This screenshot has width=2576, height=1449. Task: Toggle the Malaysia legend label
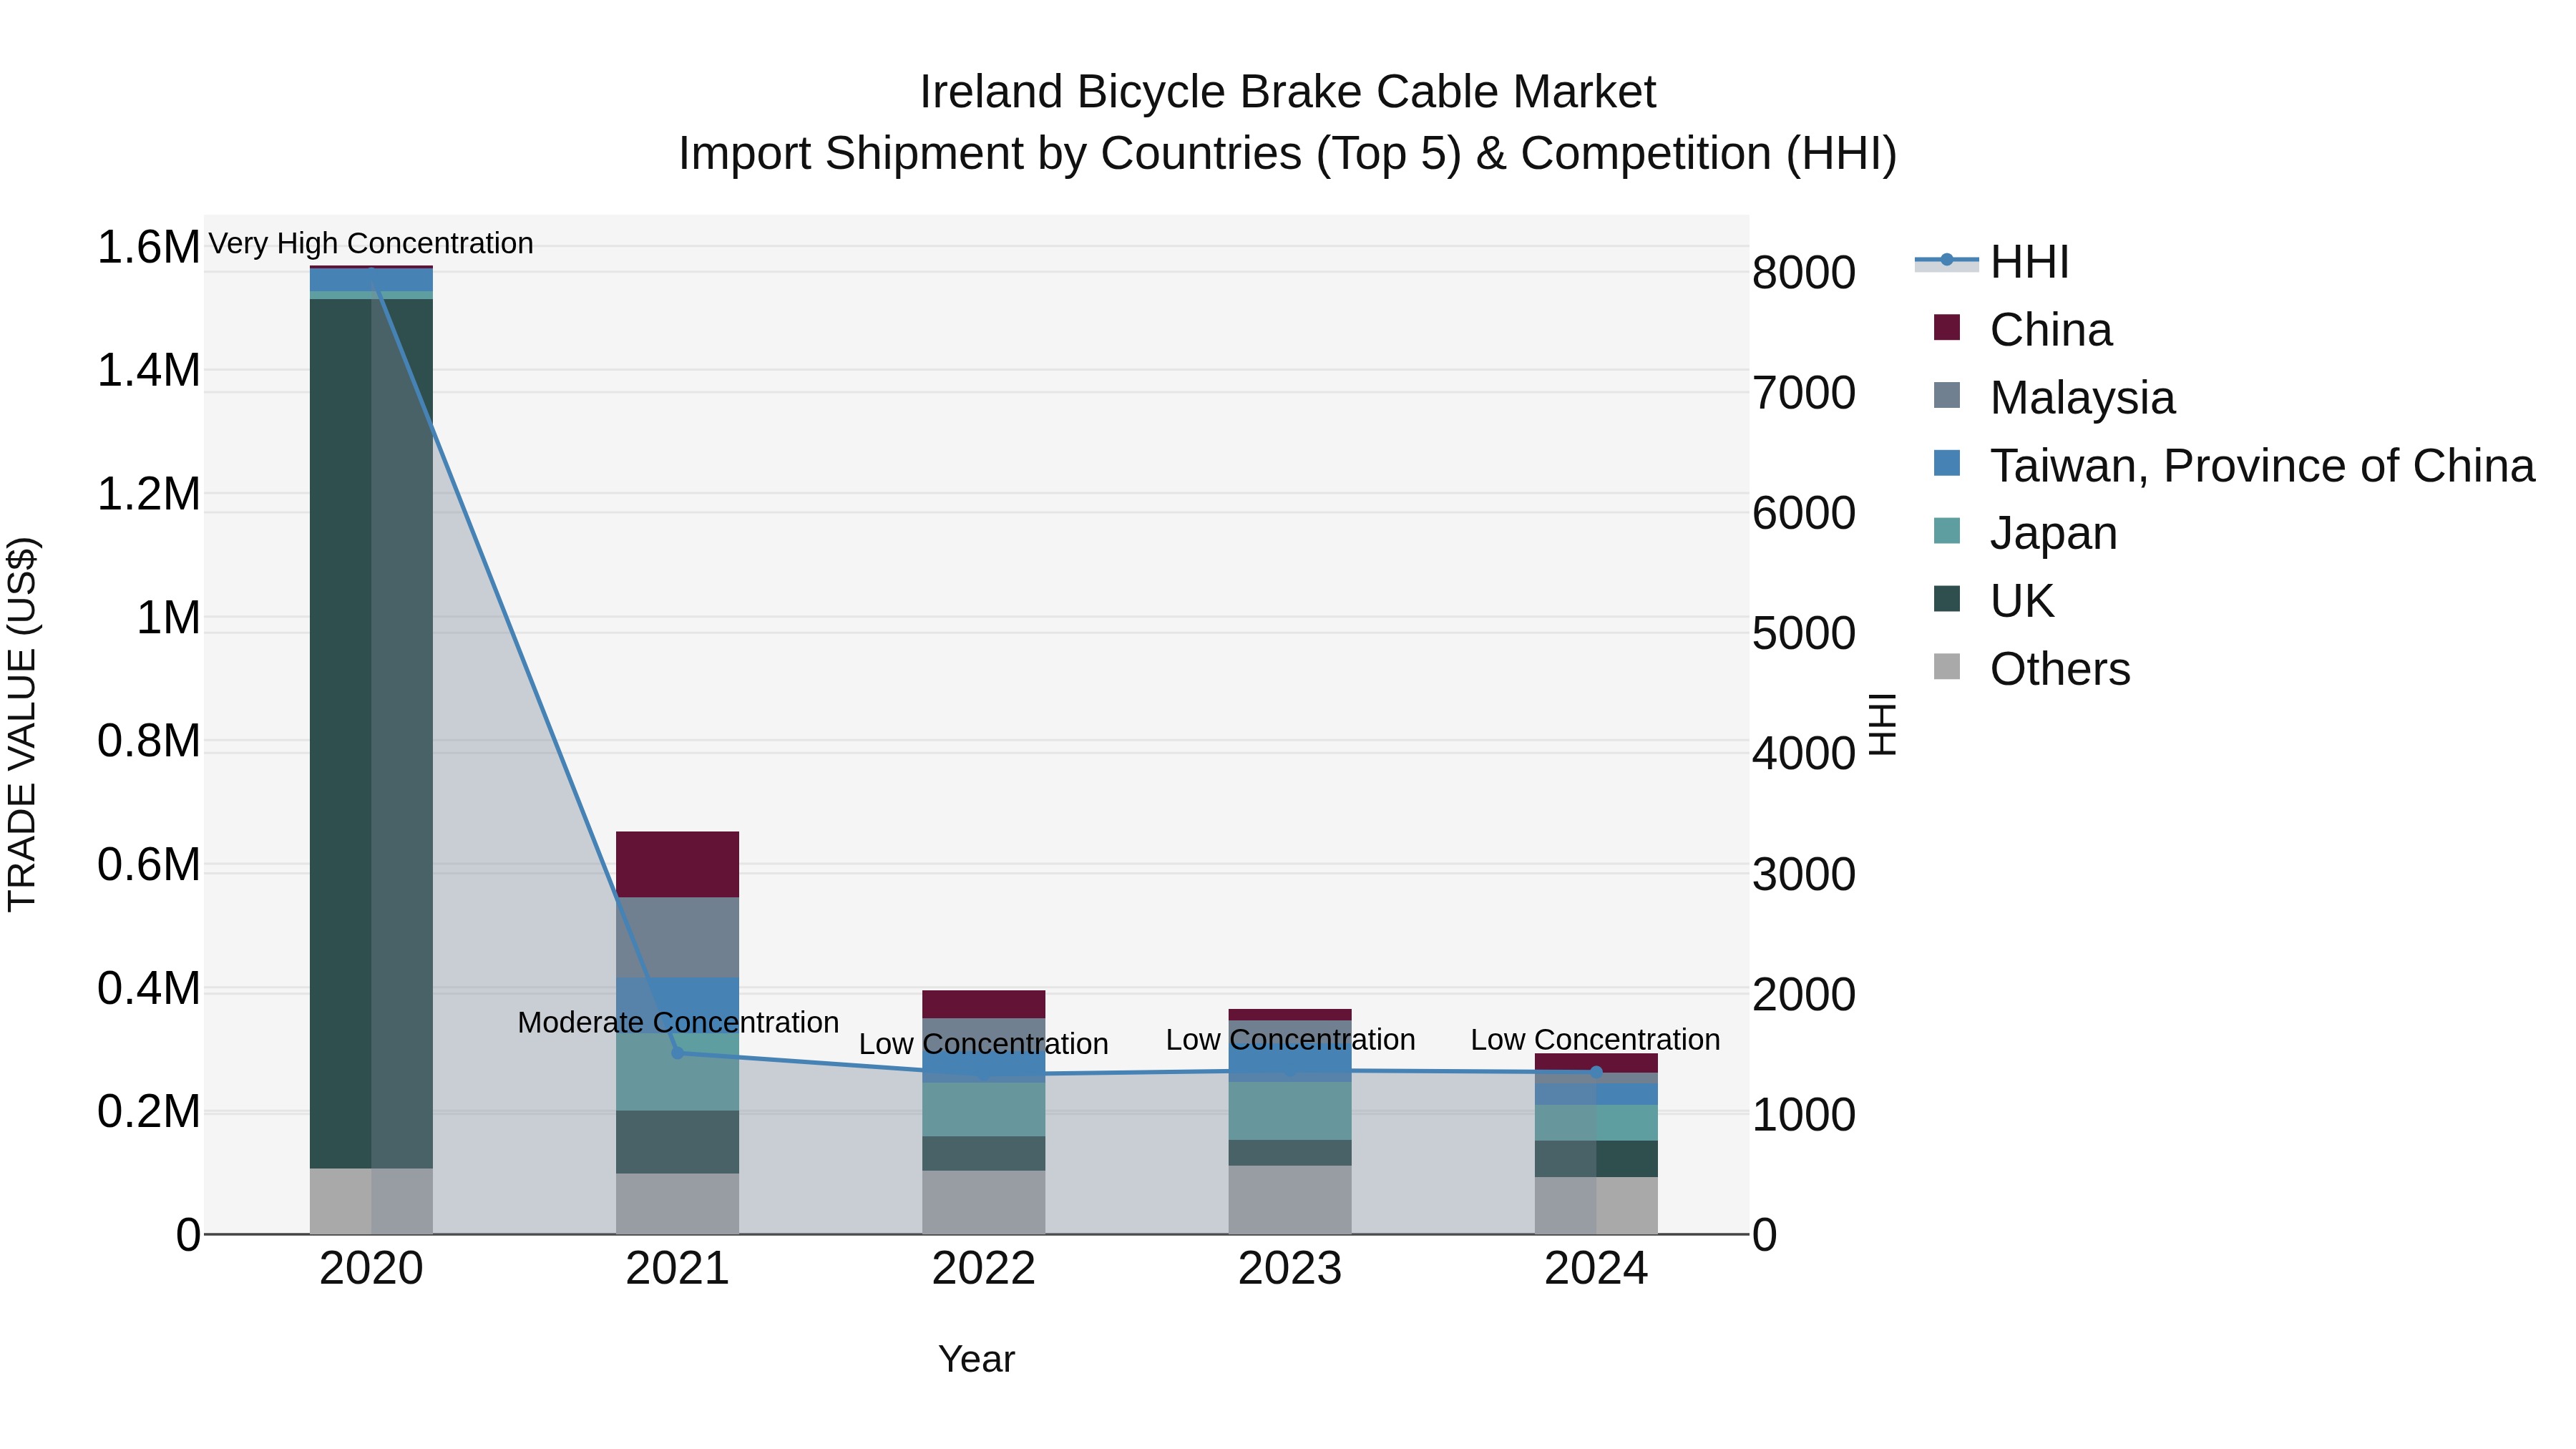2082,398
